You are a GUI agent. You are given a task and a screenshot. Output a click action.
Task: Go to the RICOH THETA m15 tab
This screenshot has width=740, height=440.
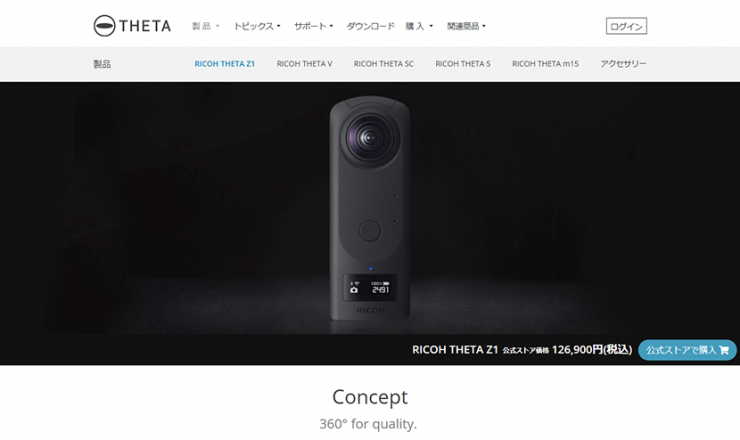click(546, 64)
